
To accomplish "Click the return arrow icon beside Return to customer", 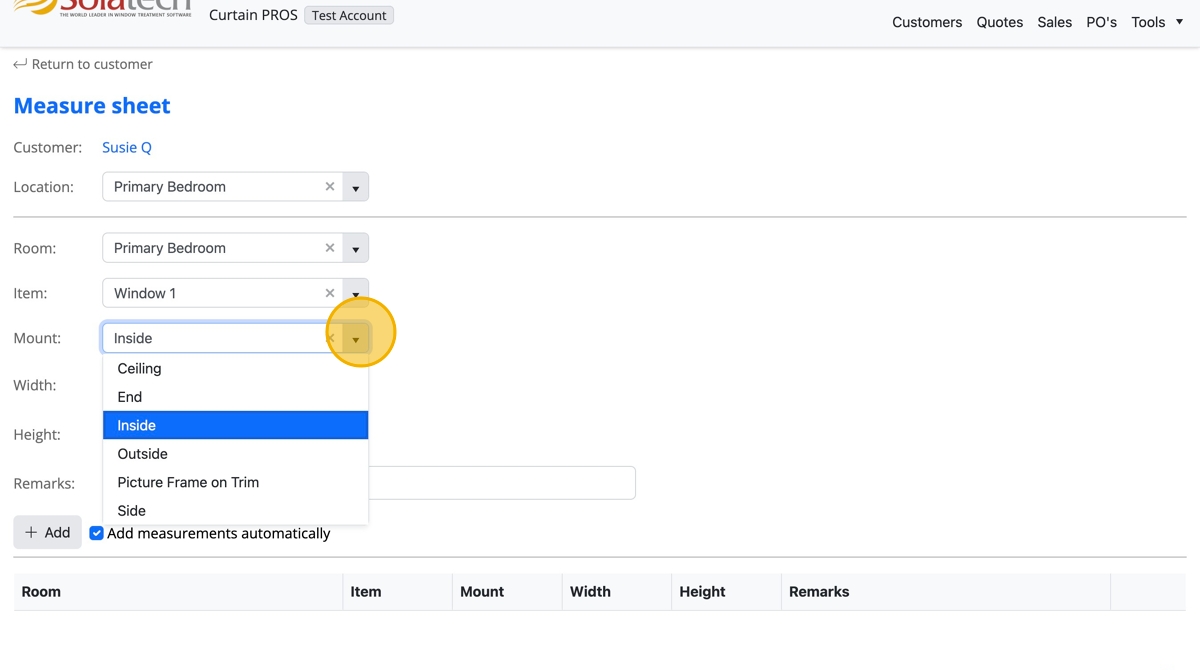I will coord(20,64).
